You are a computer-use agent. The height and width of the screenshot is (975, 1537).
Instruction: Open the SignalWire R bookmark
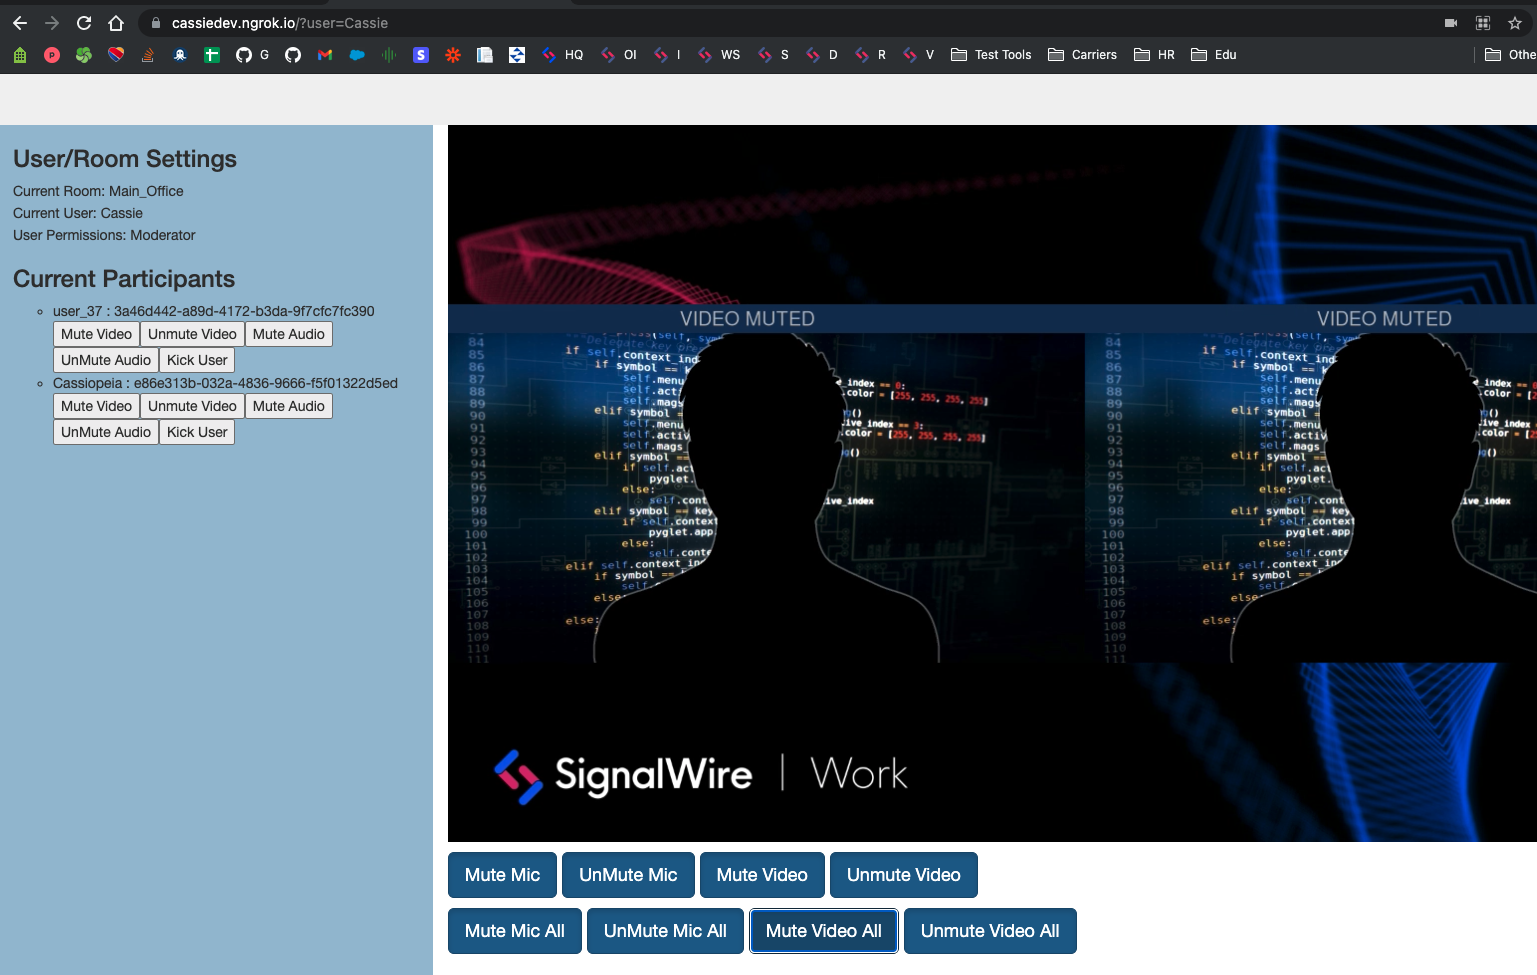click(x=871, y=55)
